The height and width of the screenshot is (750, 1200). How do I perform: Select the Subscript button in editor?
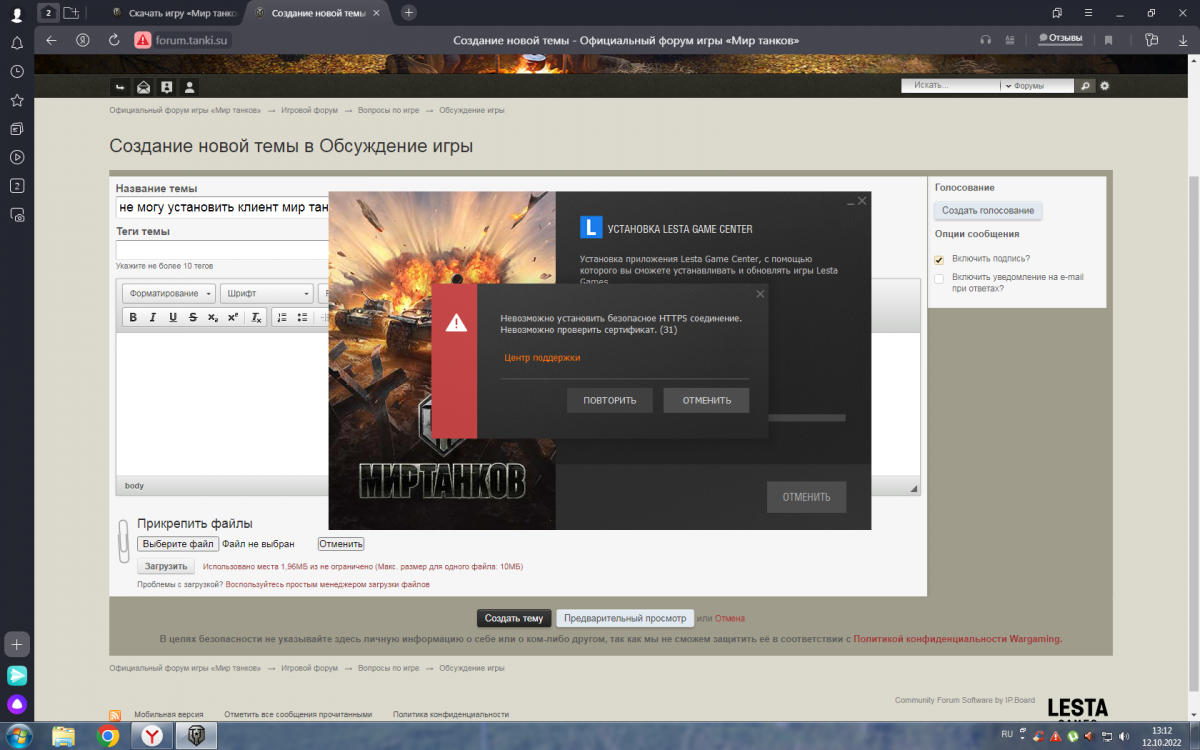212,317
